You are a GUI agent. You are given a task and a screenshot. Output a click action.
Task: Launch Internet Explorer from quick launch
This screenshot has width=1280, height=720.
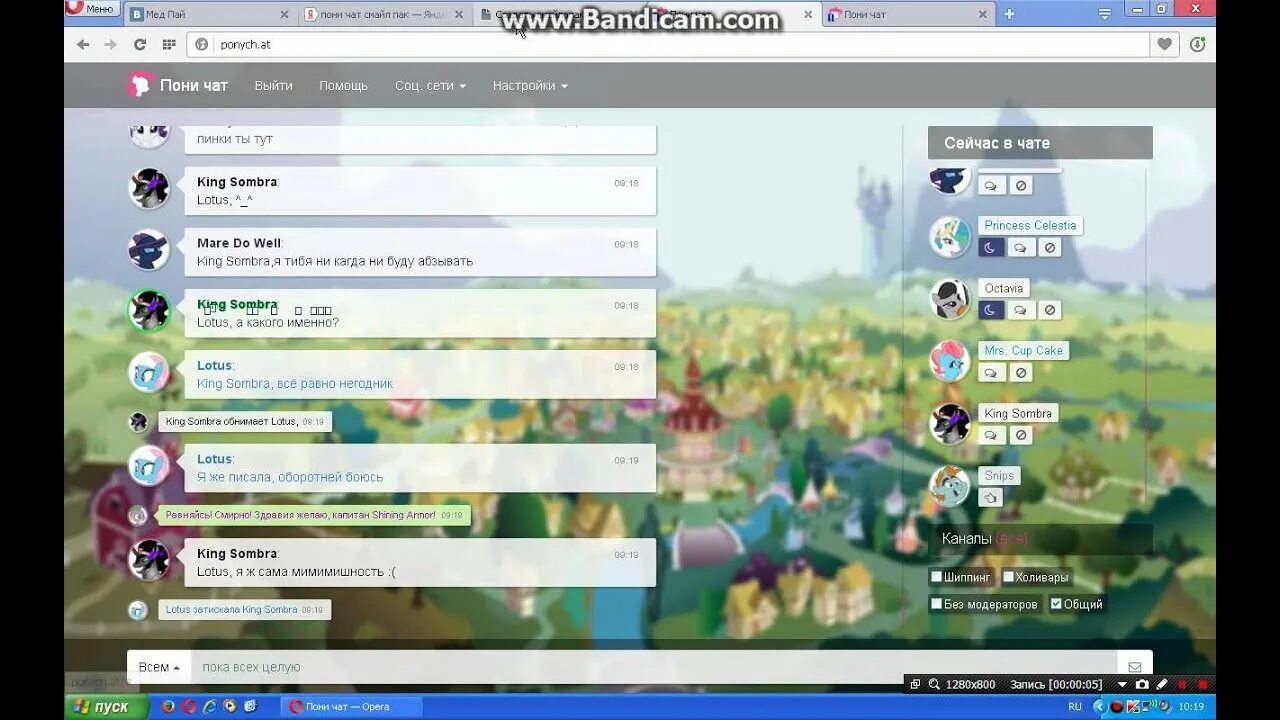pyautogui.click(x=209, y=706)
